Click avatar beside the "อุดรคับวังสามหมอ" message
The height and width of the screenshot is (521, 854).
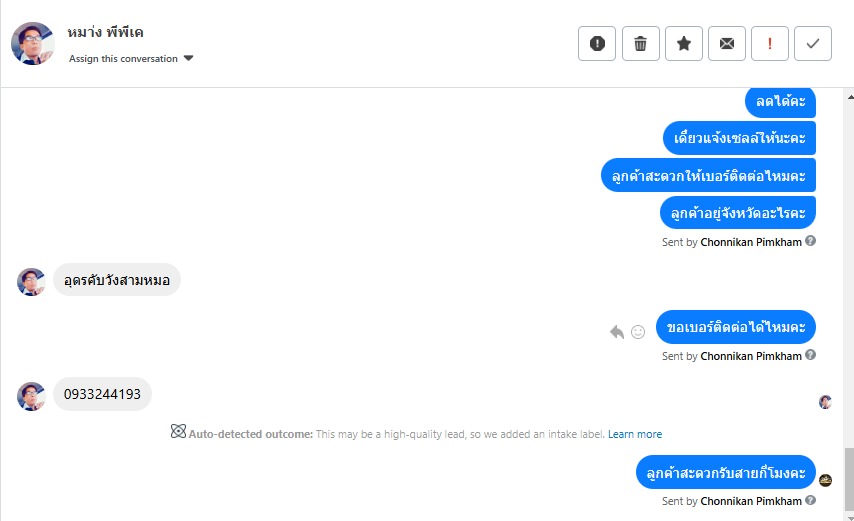click(x=31, y=281)
